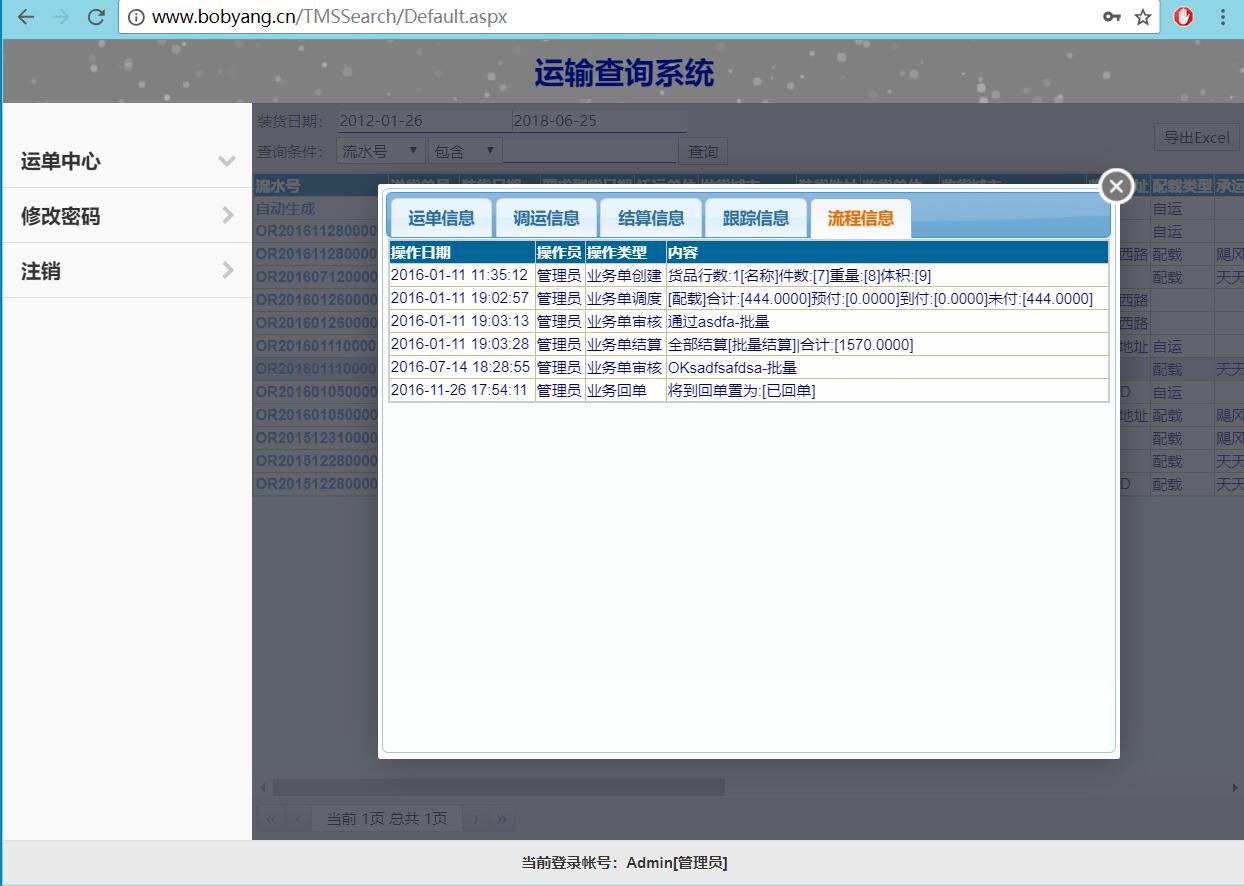The height and width of the screenshot is (886, 1244).
Task: Click the 查询 search button
Action: click(703, 151)
